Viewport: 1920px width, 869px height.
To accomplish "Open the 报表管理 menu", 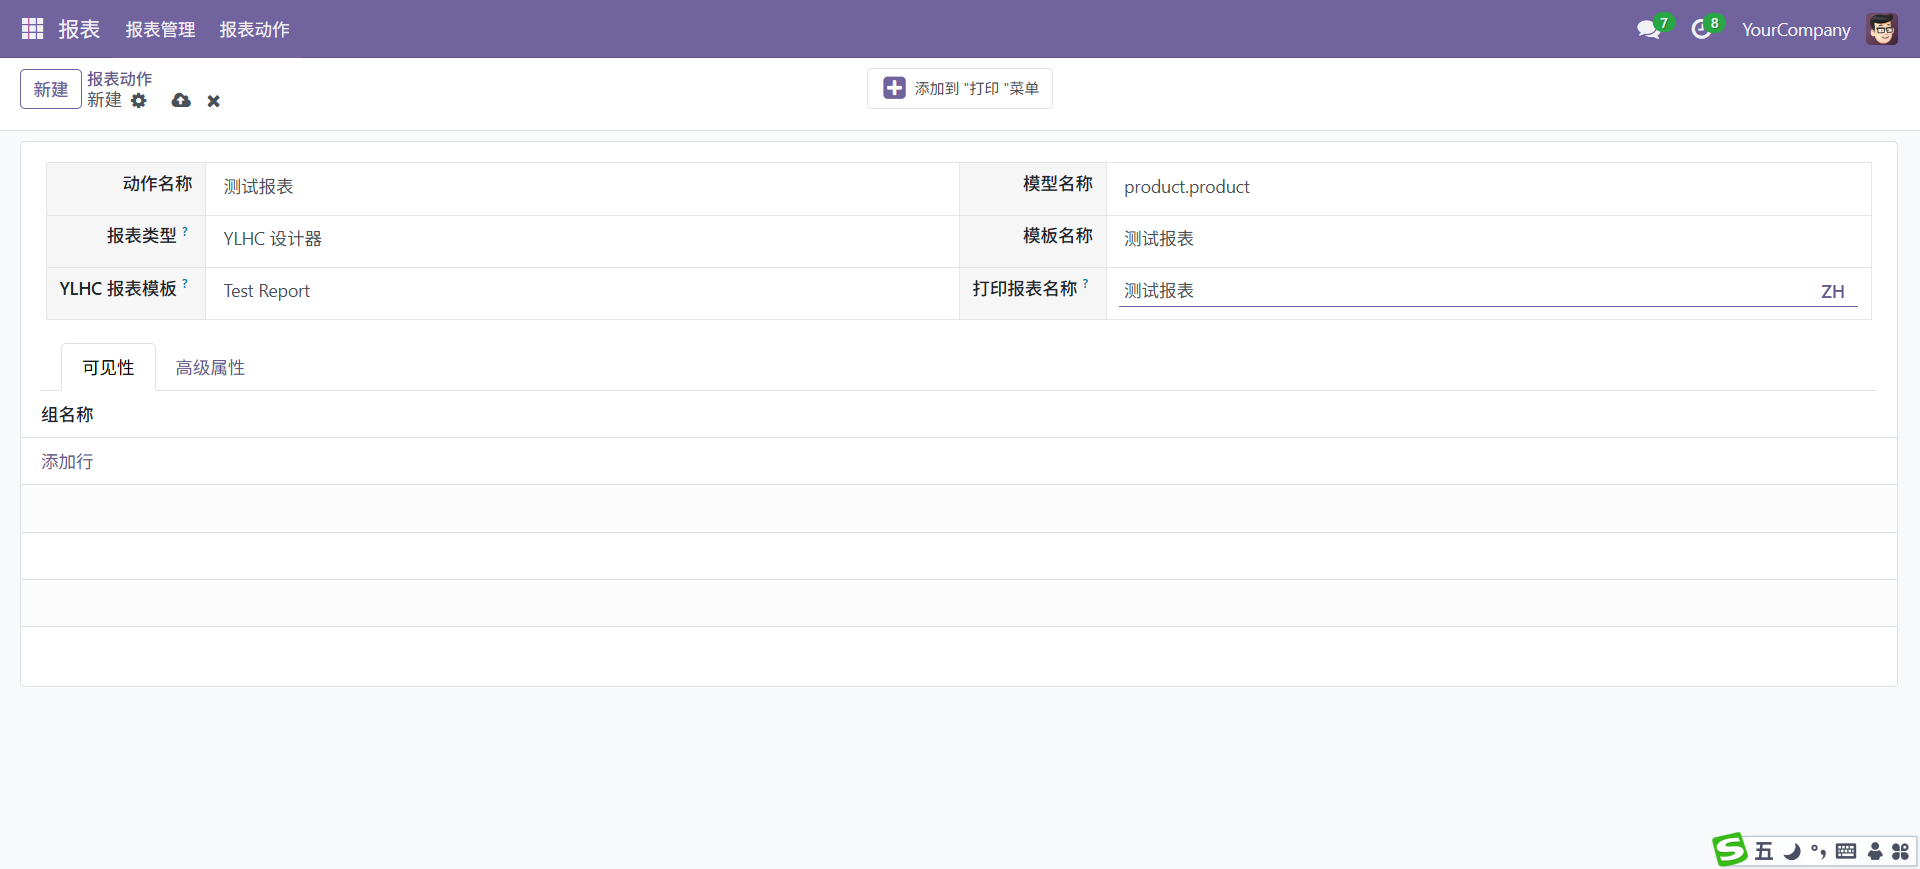I will pos(160,30).
